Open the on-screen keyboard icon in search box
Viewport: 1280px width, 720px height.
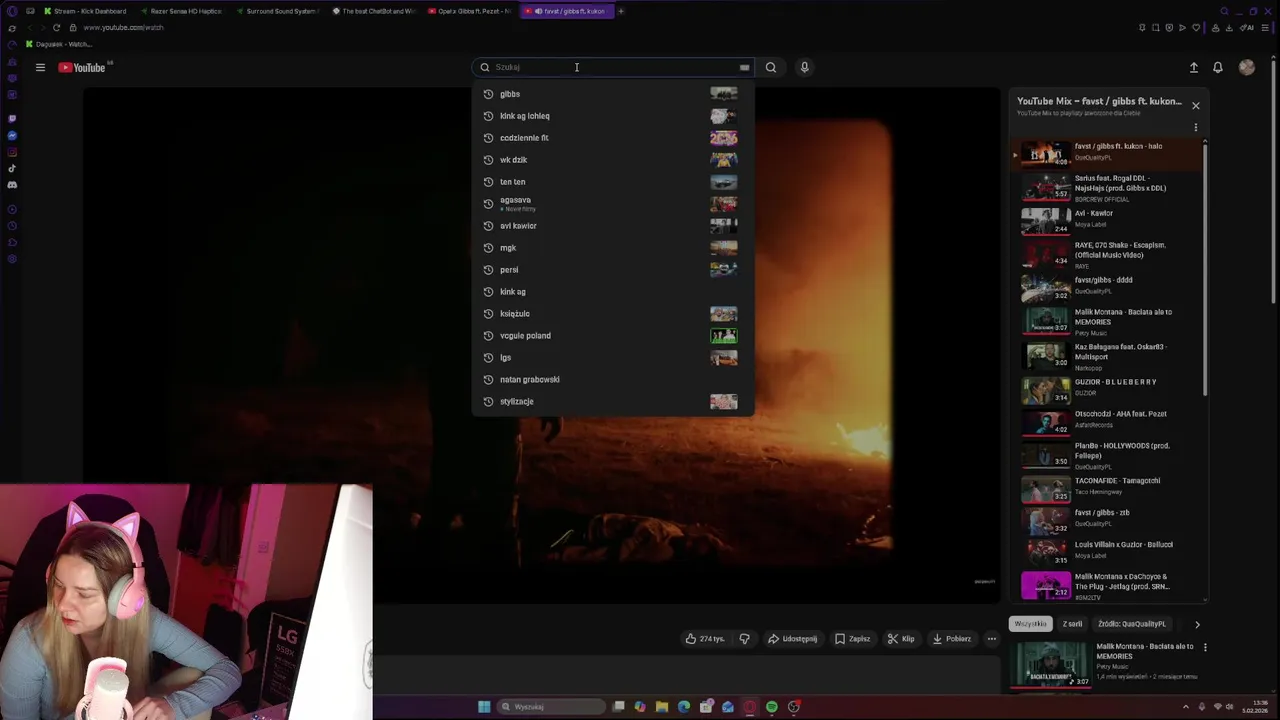pyautogui.click(x=744, y=67)
